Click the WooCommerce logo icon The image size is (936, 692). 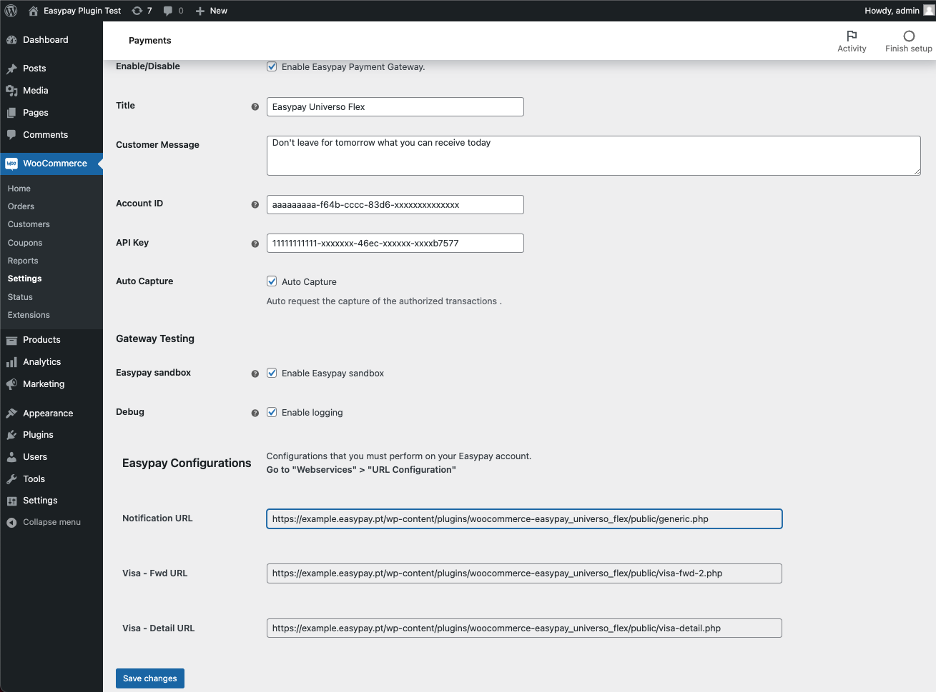pos(11,164)
